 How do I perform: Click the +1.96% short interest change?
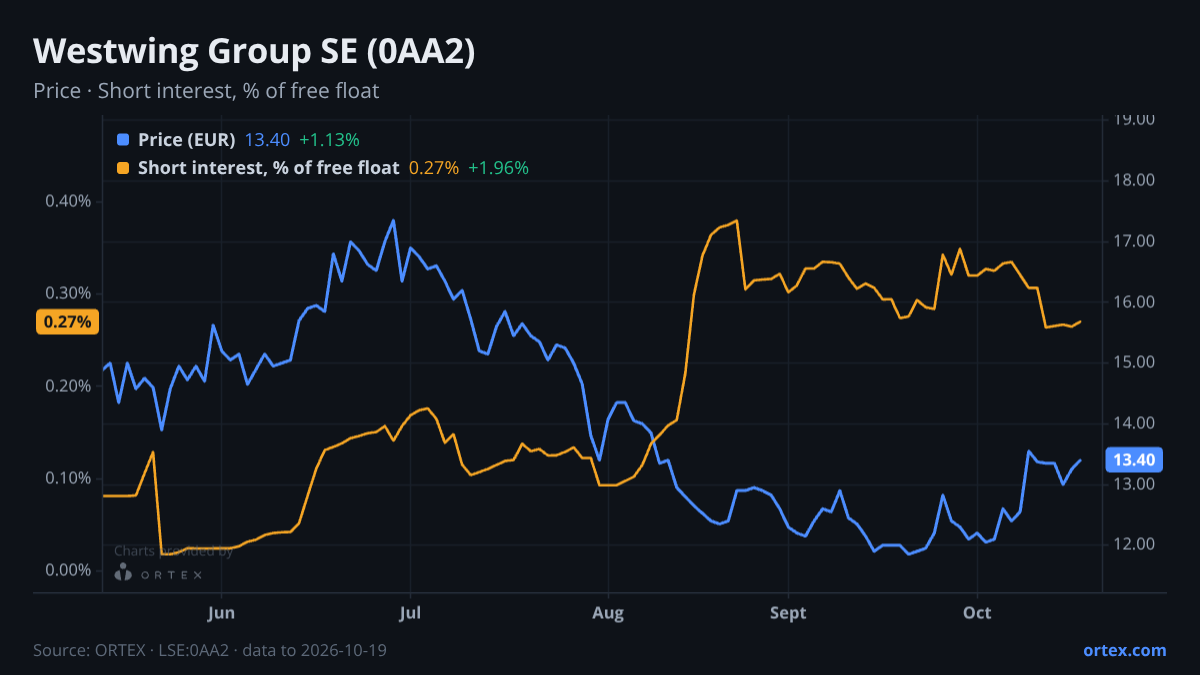click(498, 168)
